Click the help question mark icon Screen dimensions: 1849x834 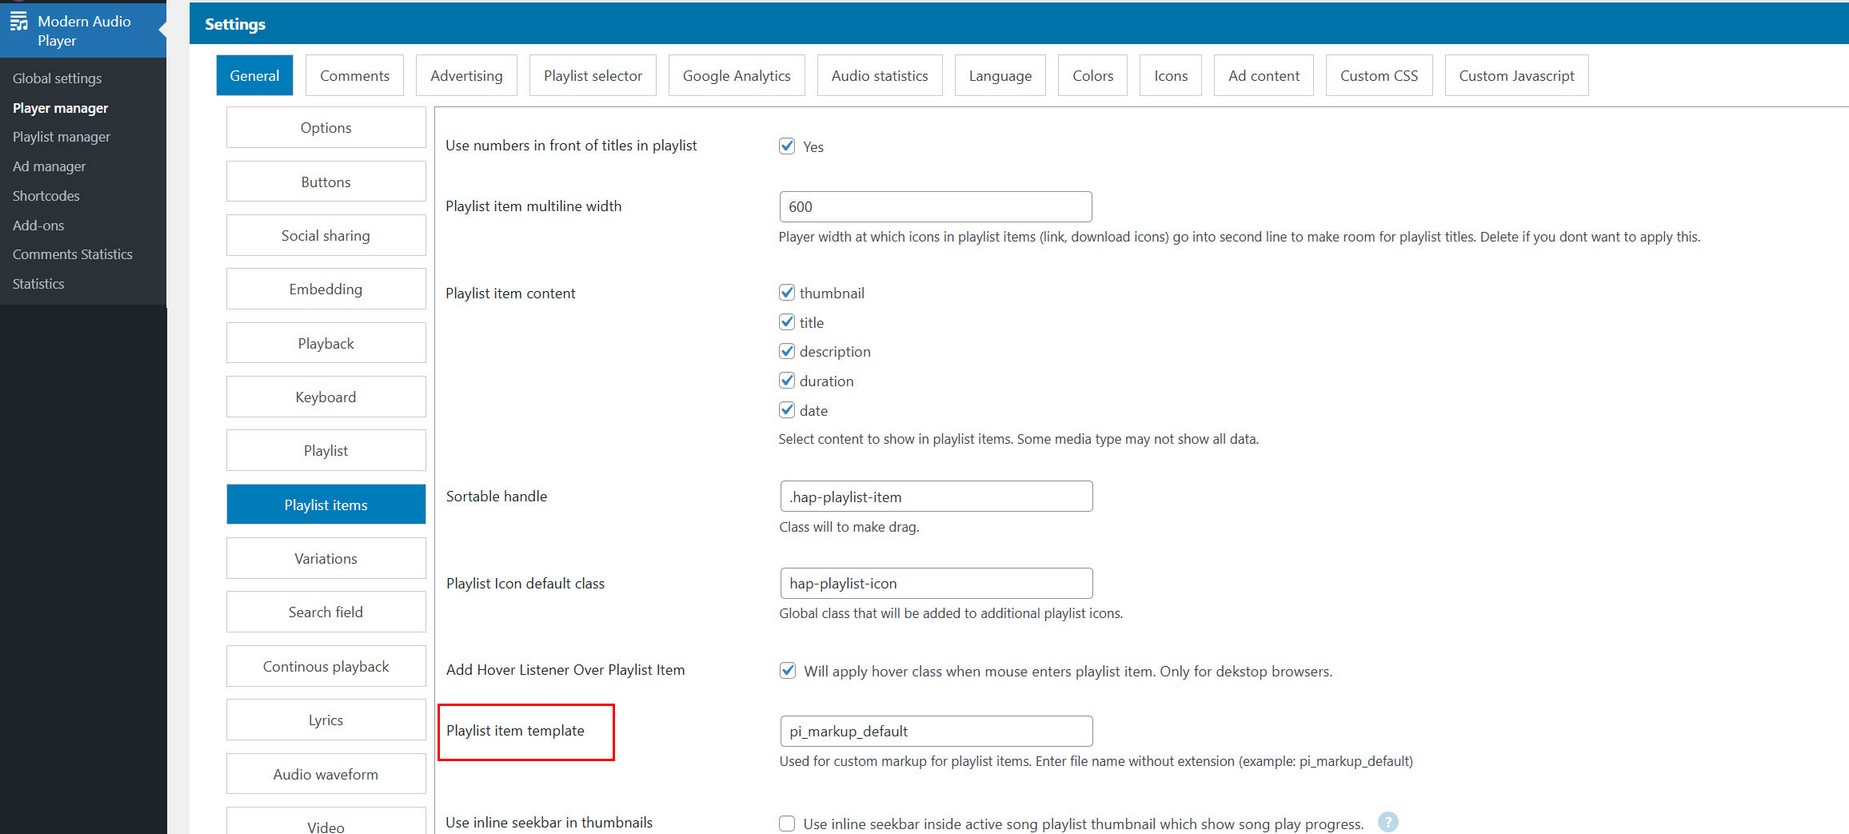[1387, 822]
